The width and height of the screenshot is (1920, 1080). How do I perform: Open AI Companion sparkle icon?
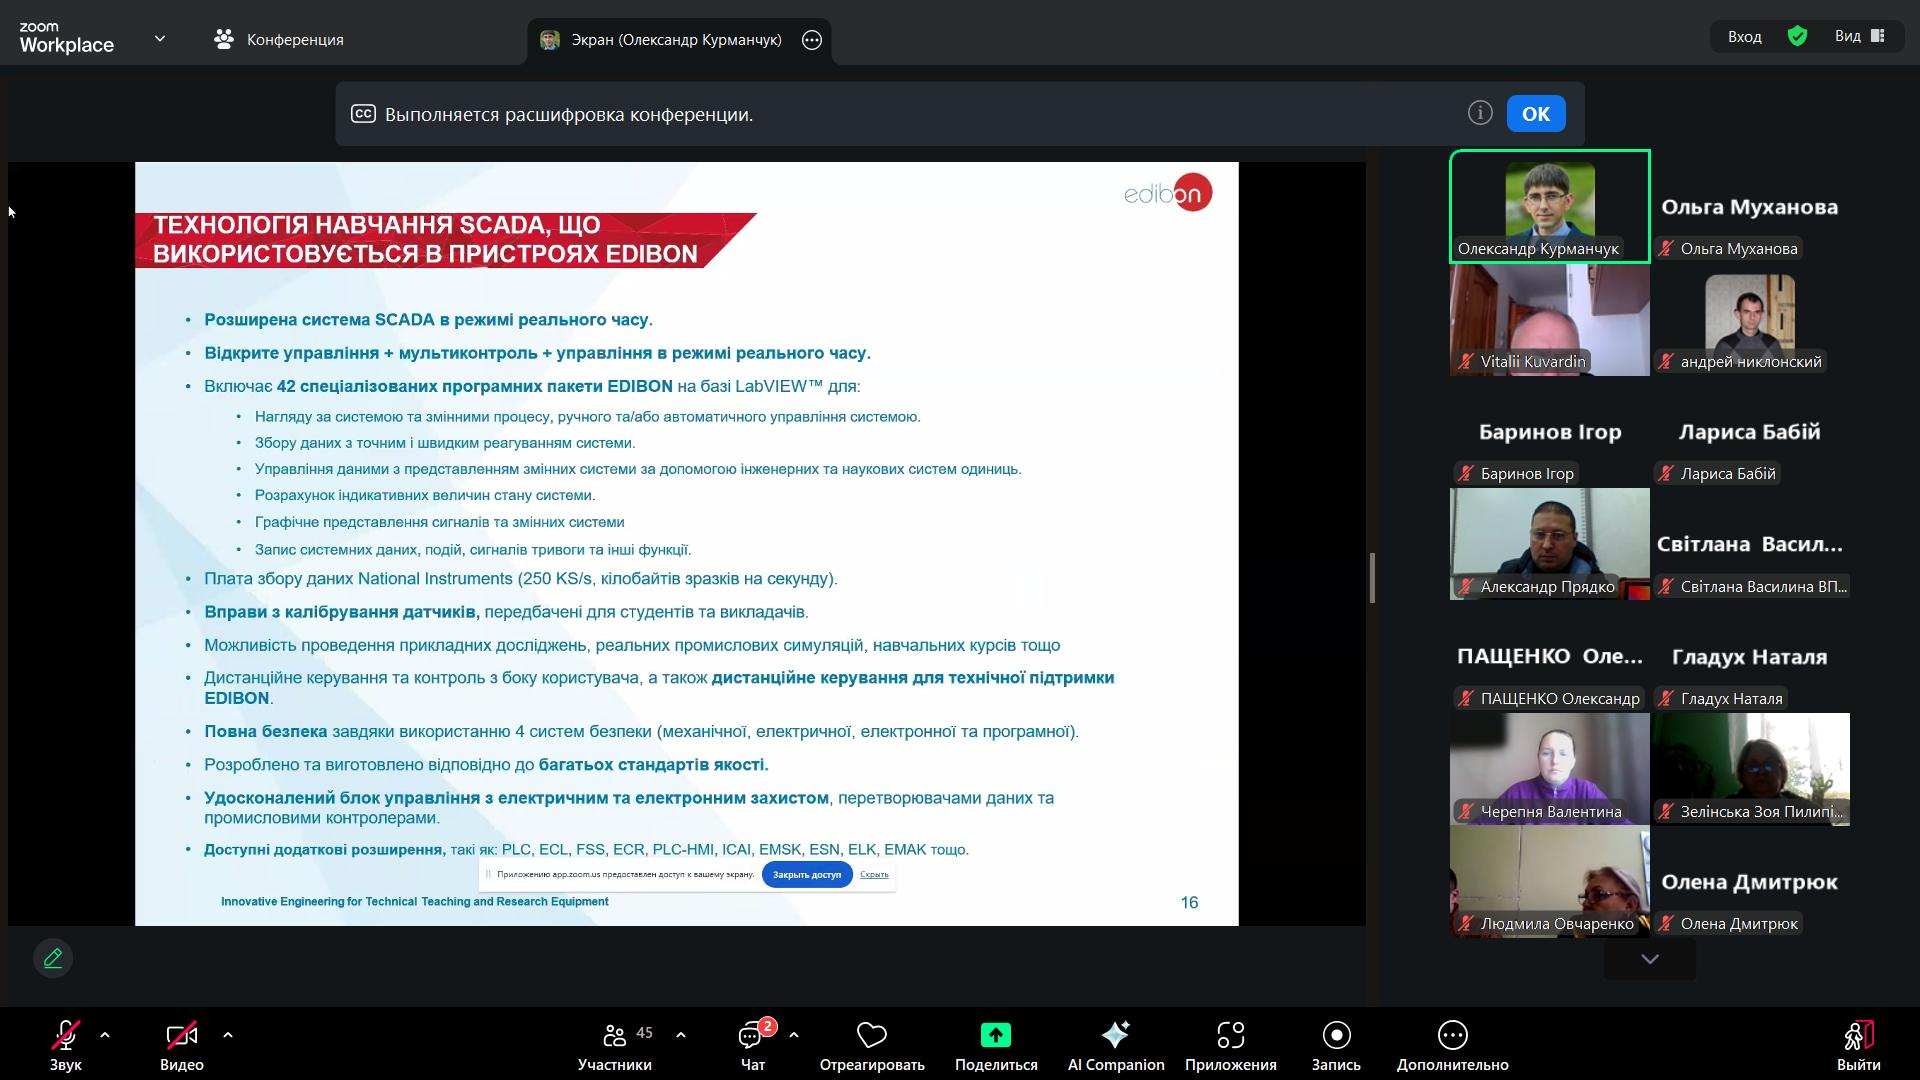click(1115, 1036)
